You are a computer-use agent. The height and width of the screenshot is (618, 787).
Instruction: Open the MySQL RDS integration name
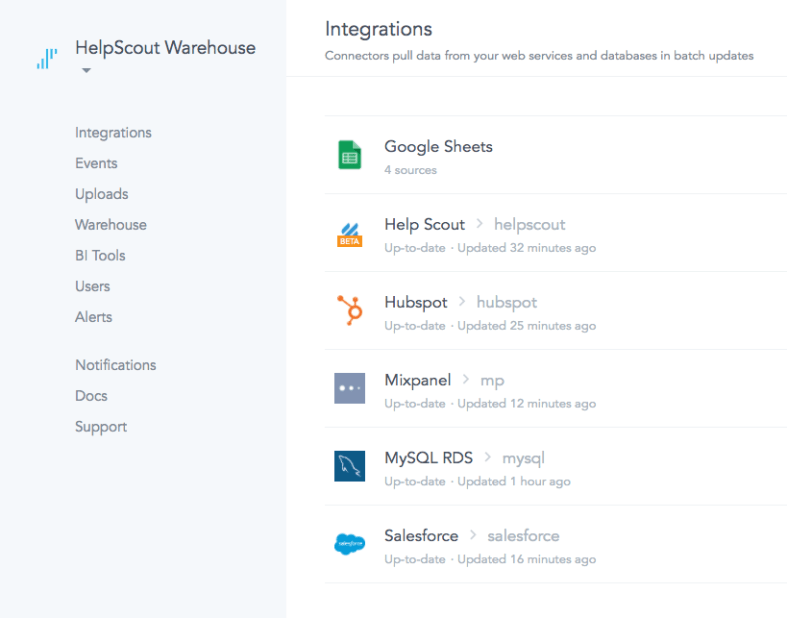tap(429, 458)
